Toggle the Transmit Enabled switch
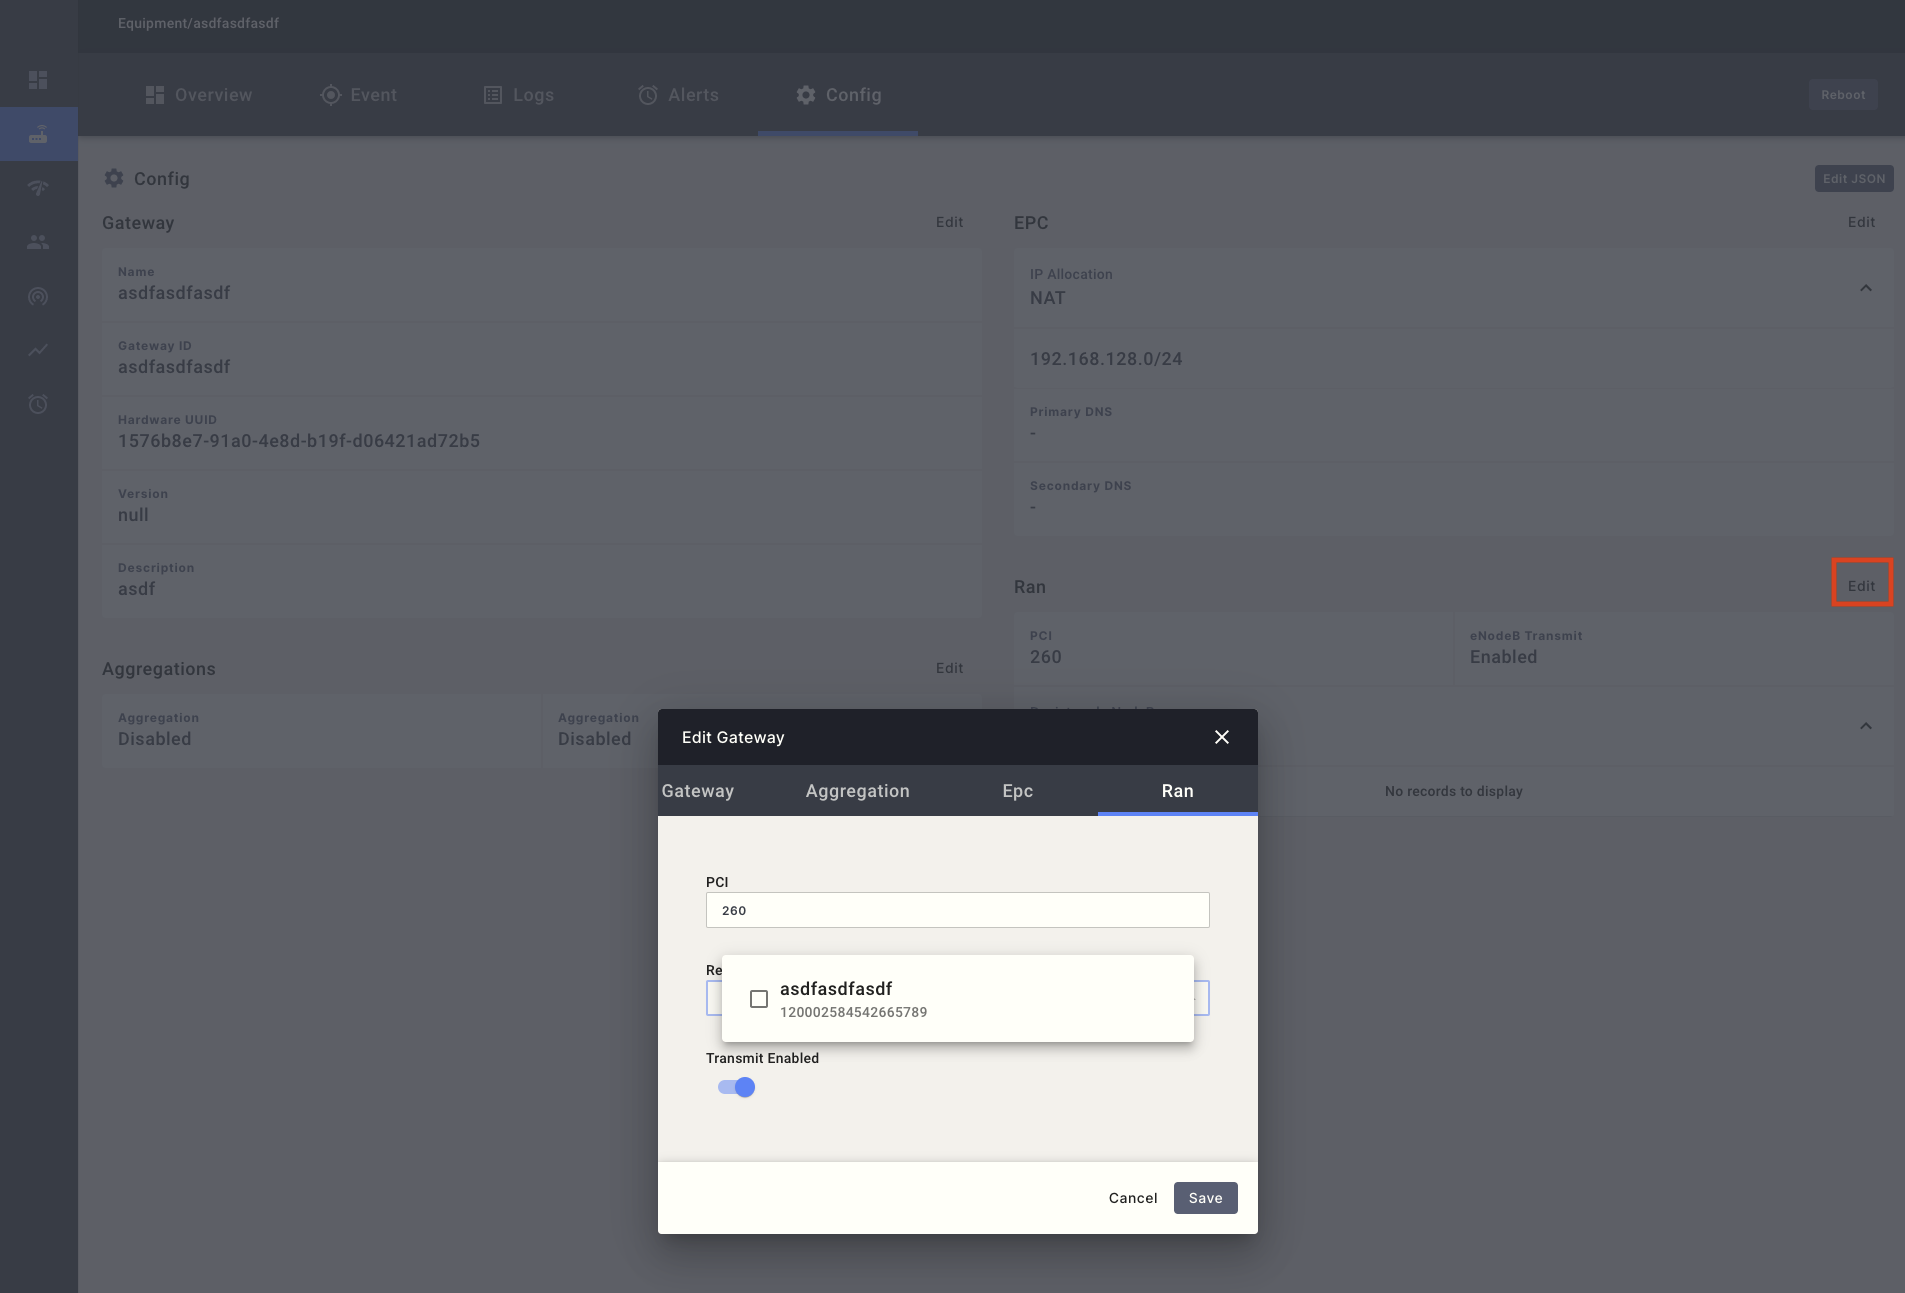1905x1293 pixels. 736,1087
